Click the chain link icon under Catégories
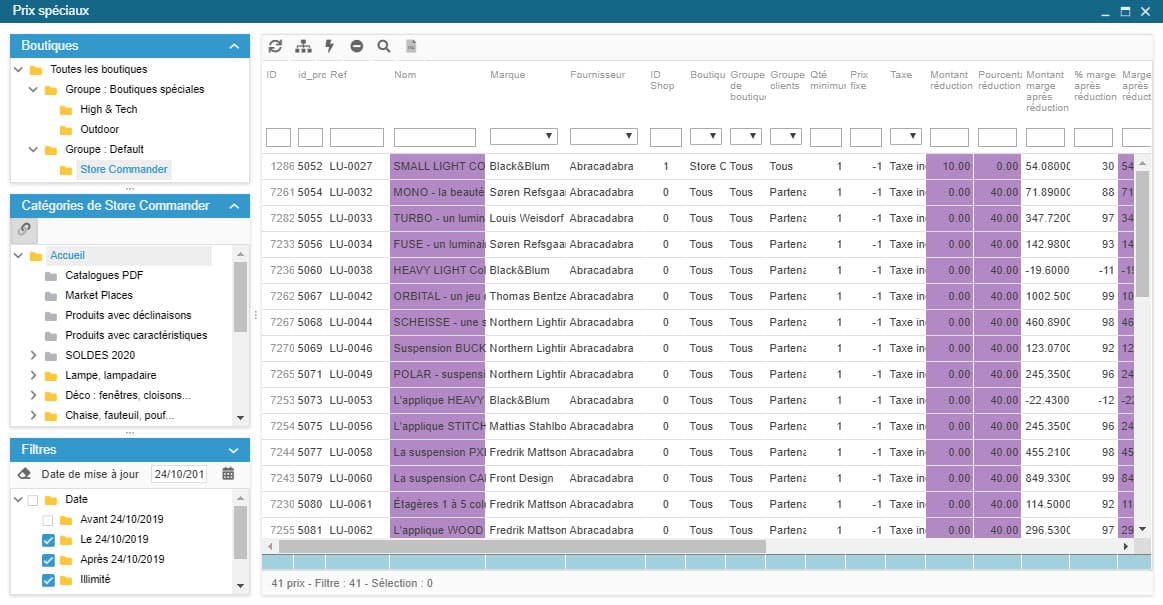 point(25,229)
